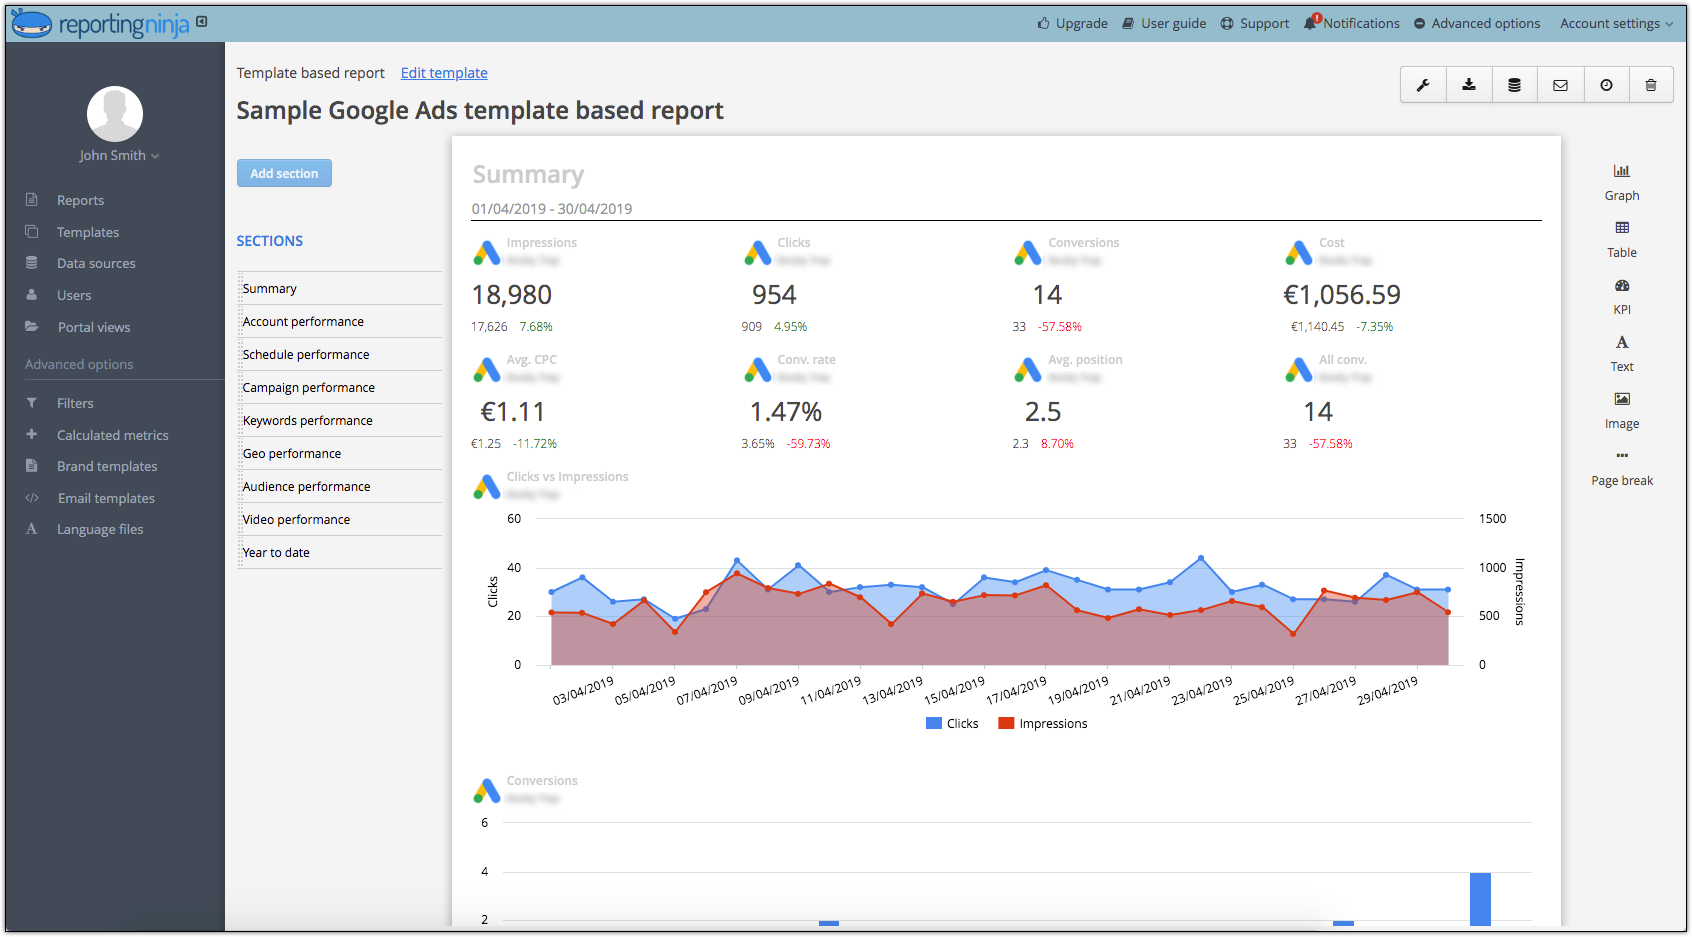
Task: Download the report using the download icon
Action: point(1468,84)
